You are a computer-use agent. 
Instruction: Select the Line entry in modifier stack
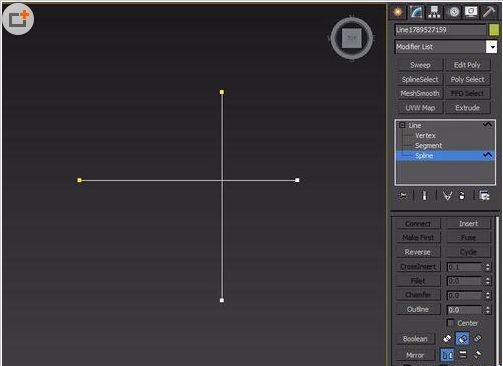point(415,126)
